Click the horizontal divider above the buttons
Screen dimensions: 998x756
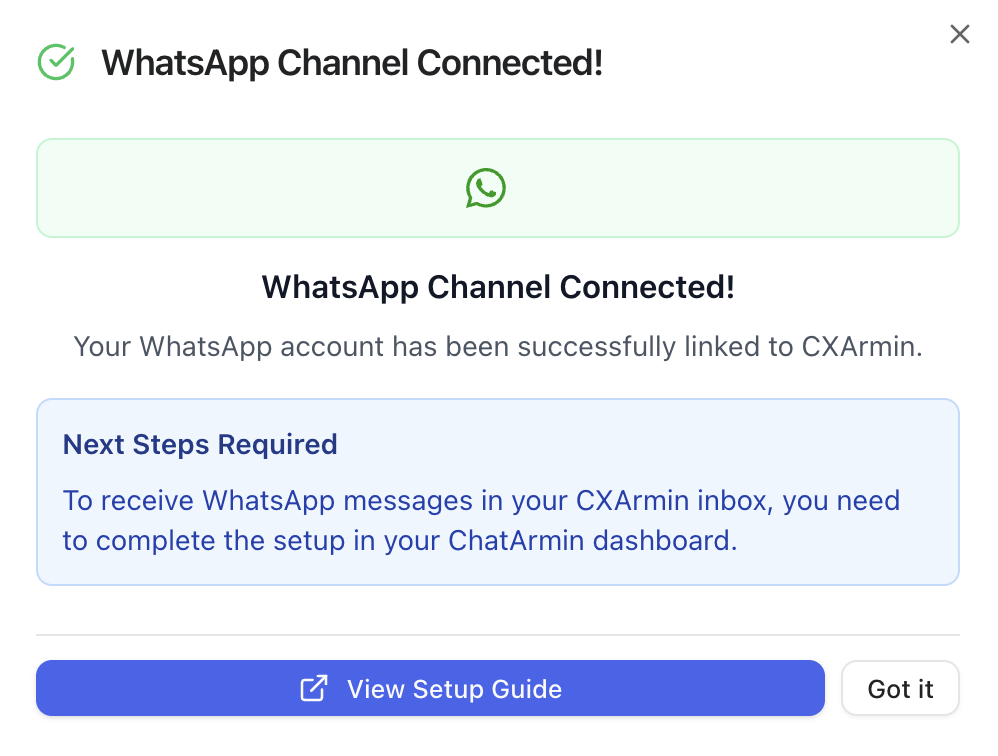click(x=498, y=635)
